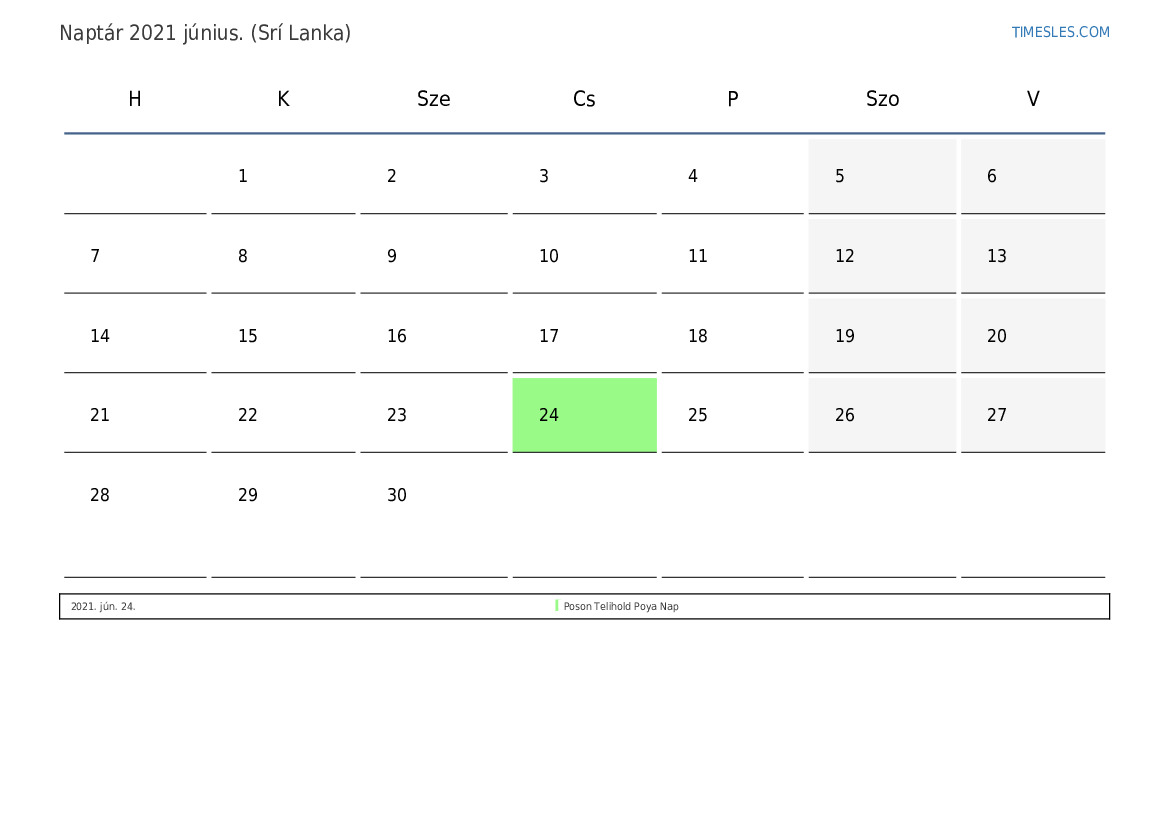Click the calendar title Naptár 2021 június
Screen dimensions: 1169x827
click(205, 34)
